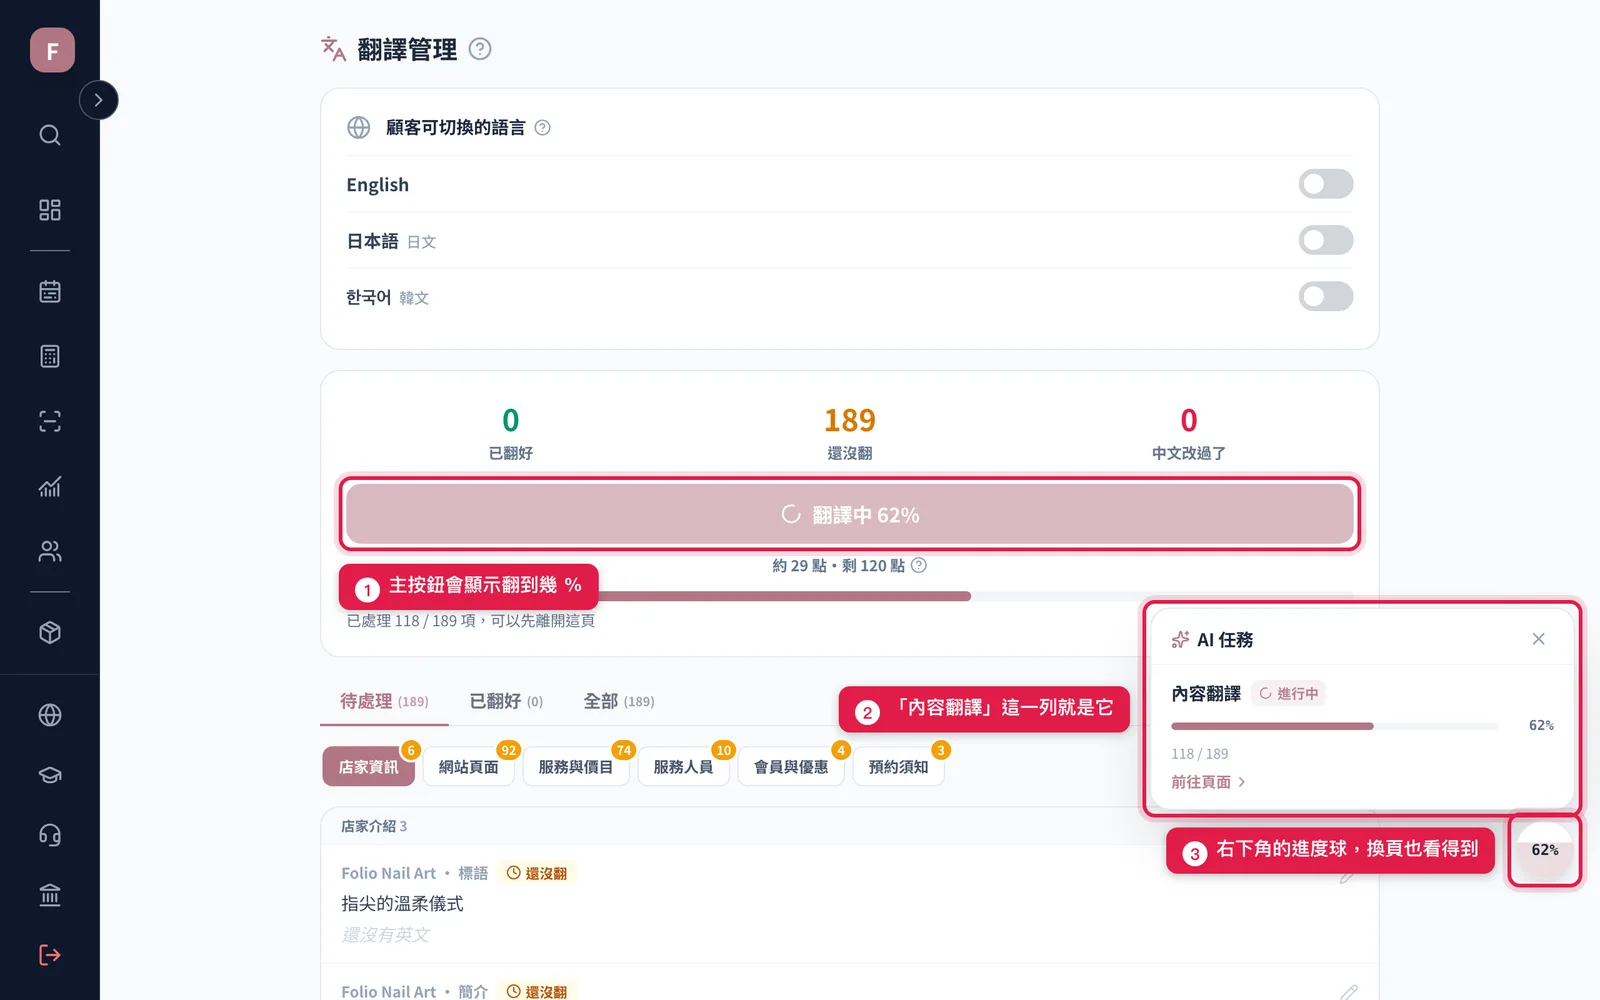The height and width of the screenshot is (1000, 1600).
Task: Click the 翻譯中 62% main button
Action: 850,514
